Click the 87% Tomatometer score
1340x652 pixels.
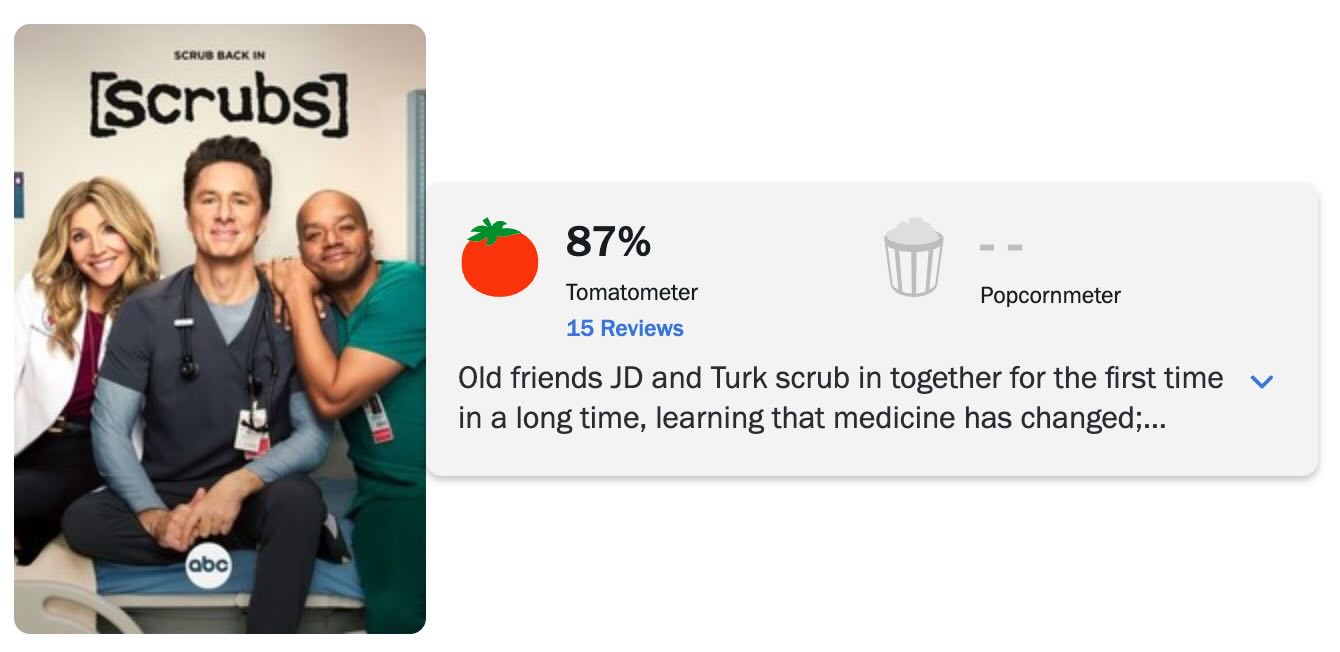click(608, 241)
